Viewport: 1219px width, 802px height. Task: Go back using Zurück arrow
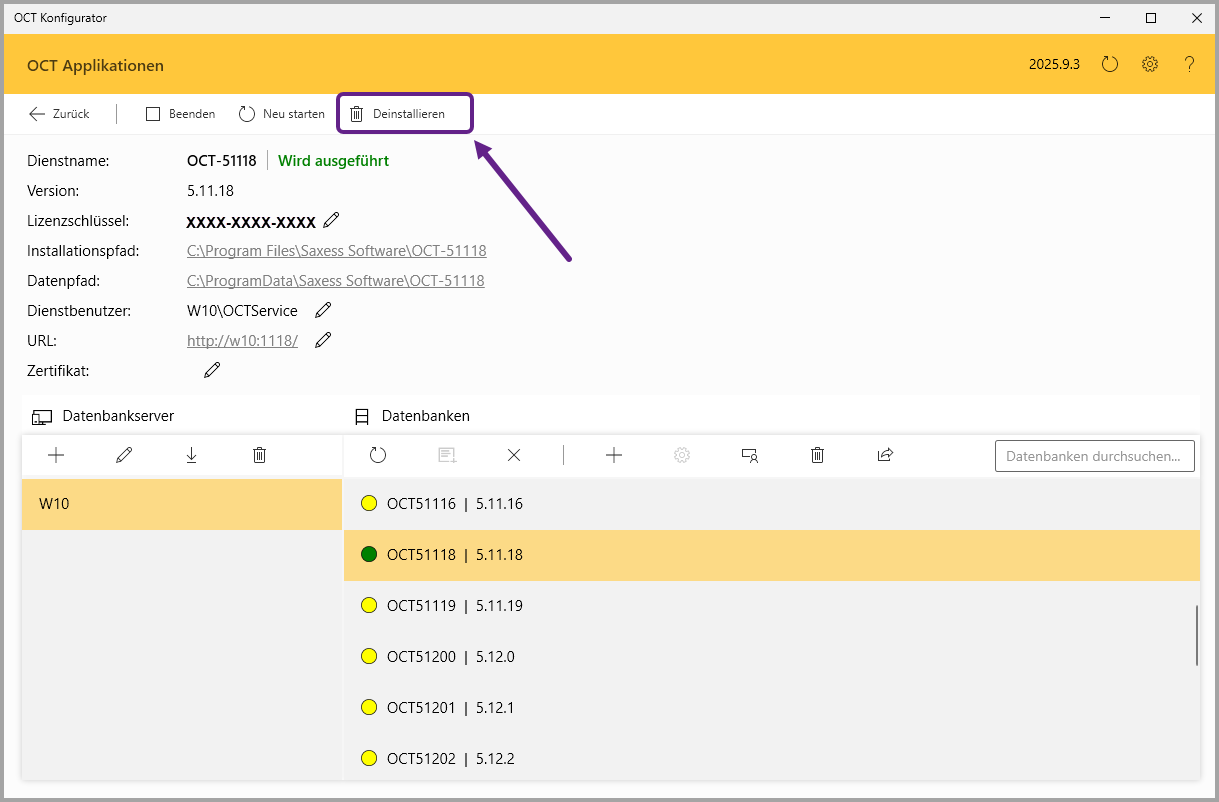(59, 114)
